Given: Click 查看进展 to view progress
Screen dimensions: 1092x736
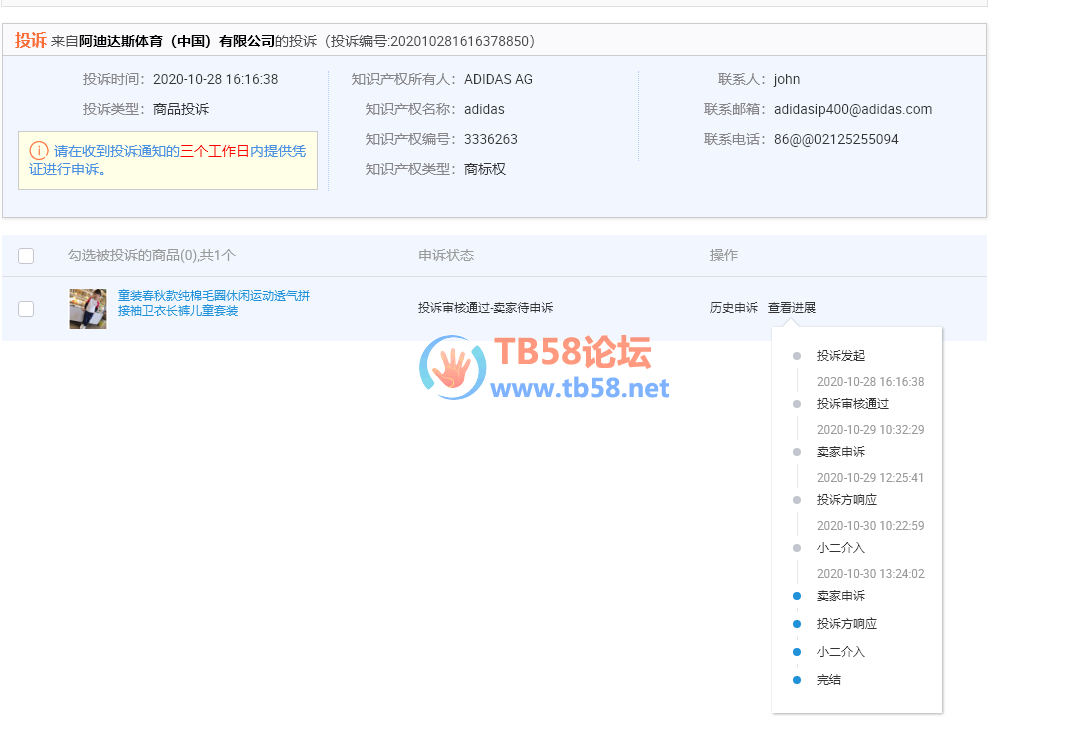Looking at the screenshot, I should click(792, 308).
